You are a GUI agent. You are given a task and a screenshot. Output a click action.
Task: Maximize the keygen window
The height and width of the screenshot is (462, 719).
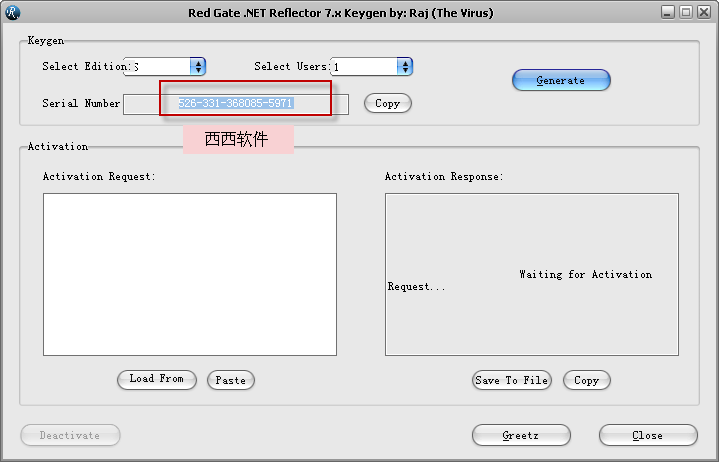click(686, 12)
